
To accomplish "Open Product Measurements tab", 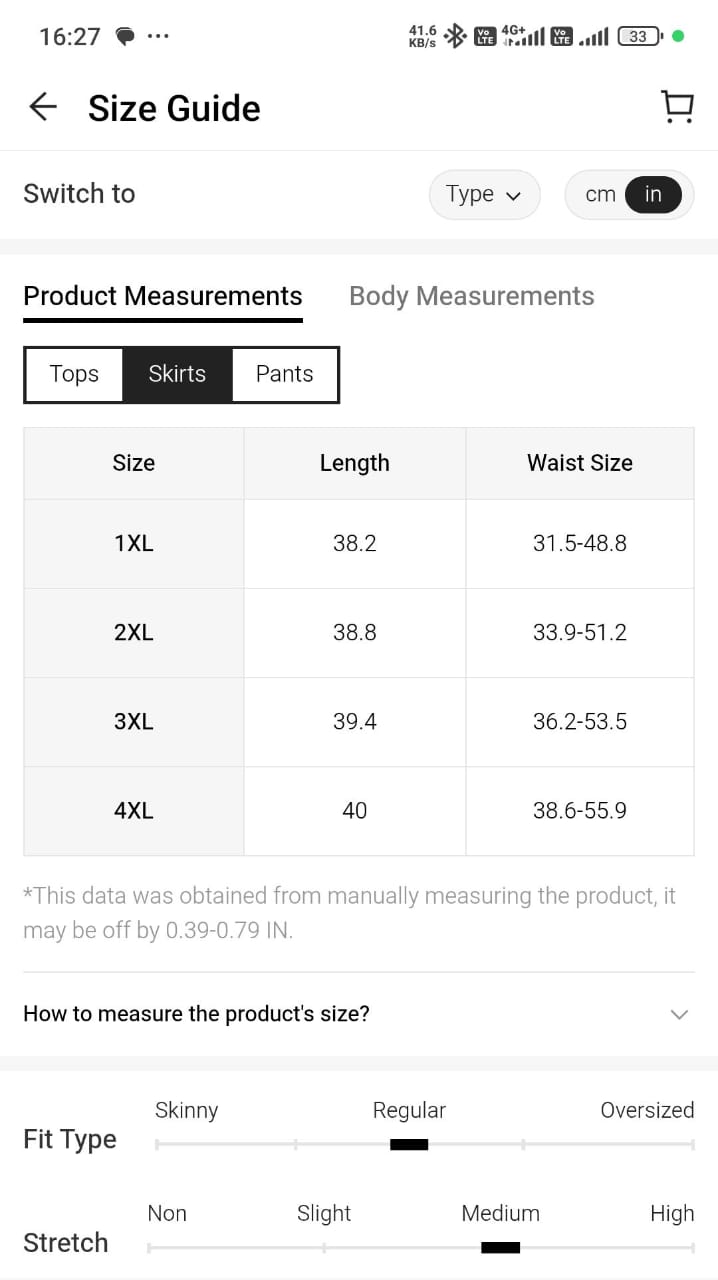I will coord(162,296).
